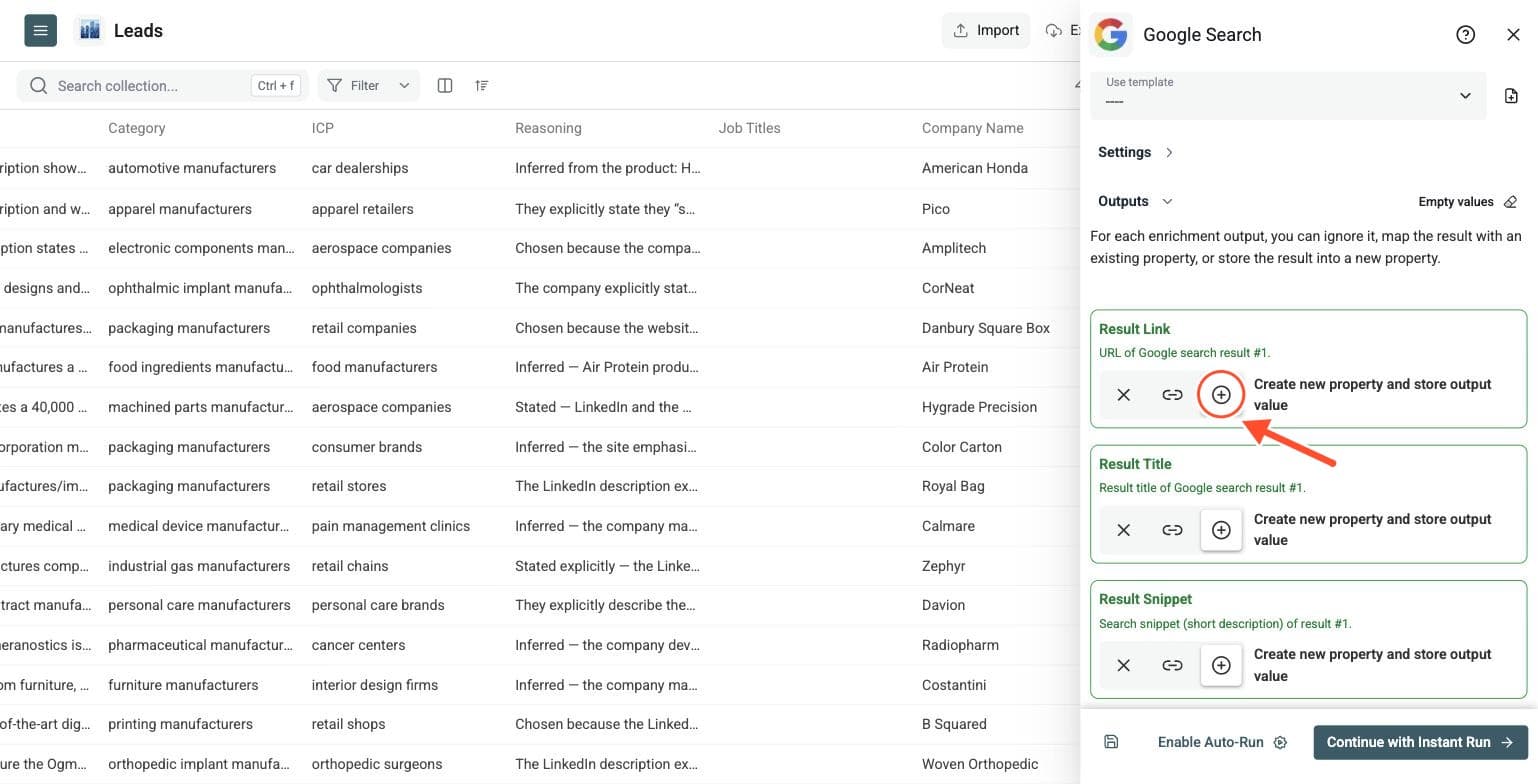1538x784 pixels.
Task: Click the Color Carton cell
Action: coord(962,447)
